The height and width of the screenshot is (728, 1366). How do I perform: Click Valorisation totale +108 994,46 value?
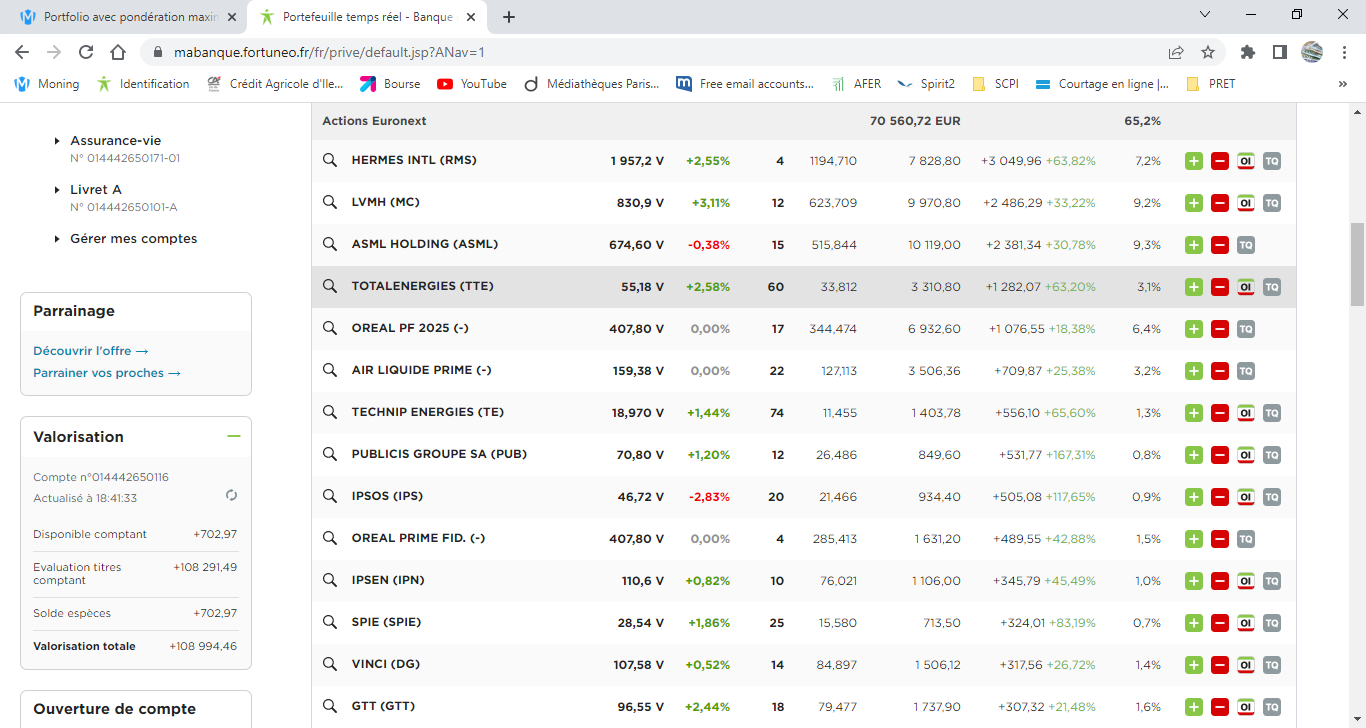click(203, 646)
